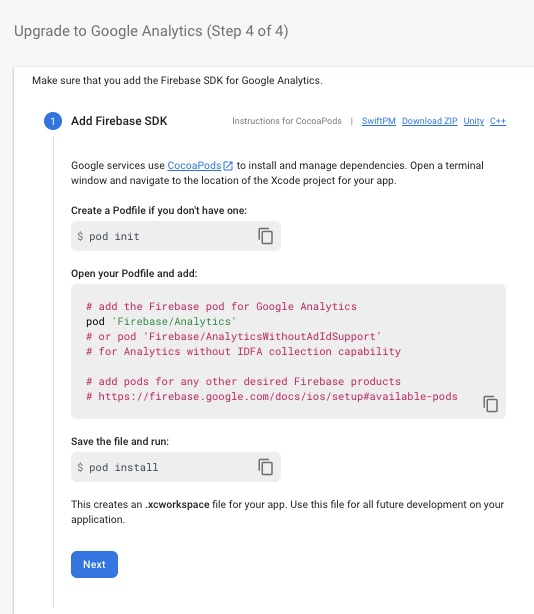The width and height of the screenshot is (534, 614).
Task: Click the Instructions for CocoaPods label
Action: [x=287, y=121]
